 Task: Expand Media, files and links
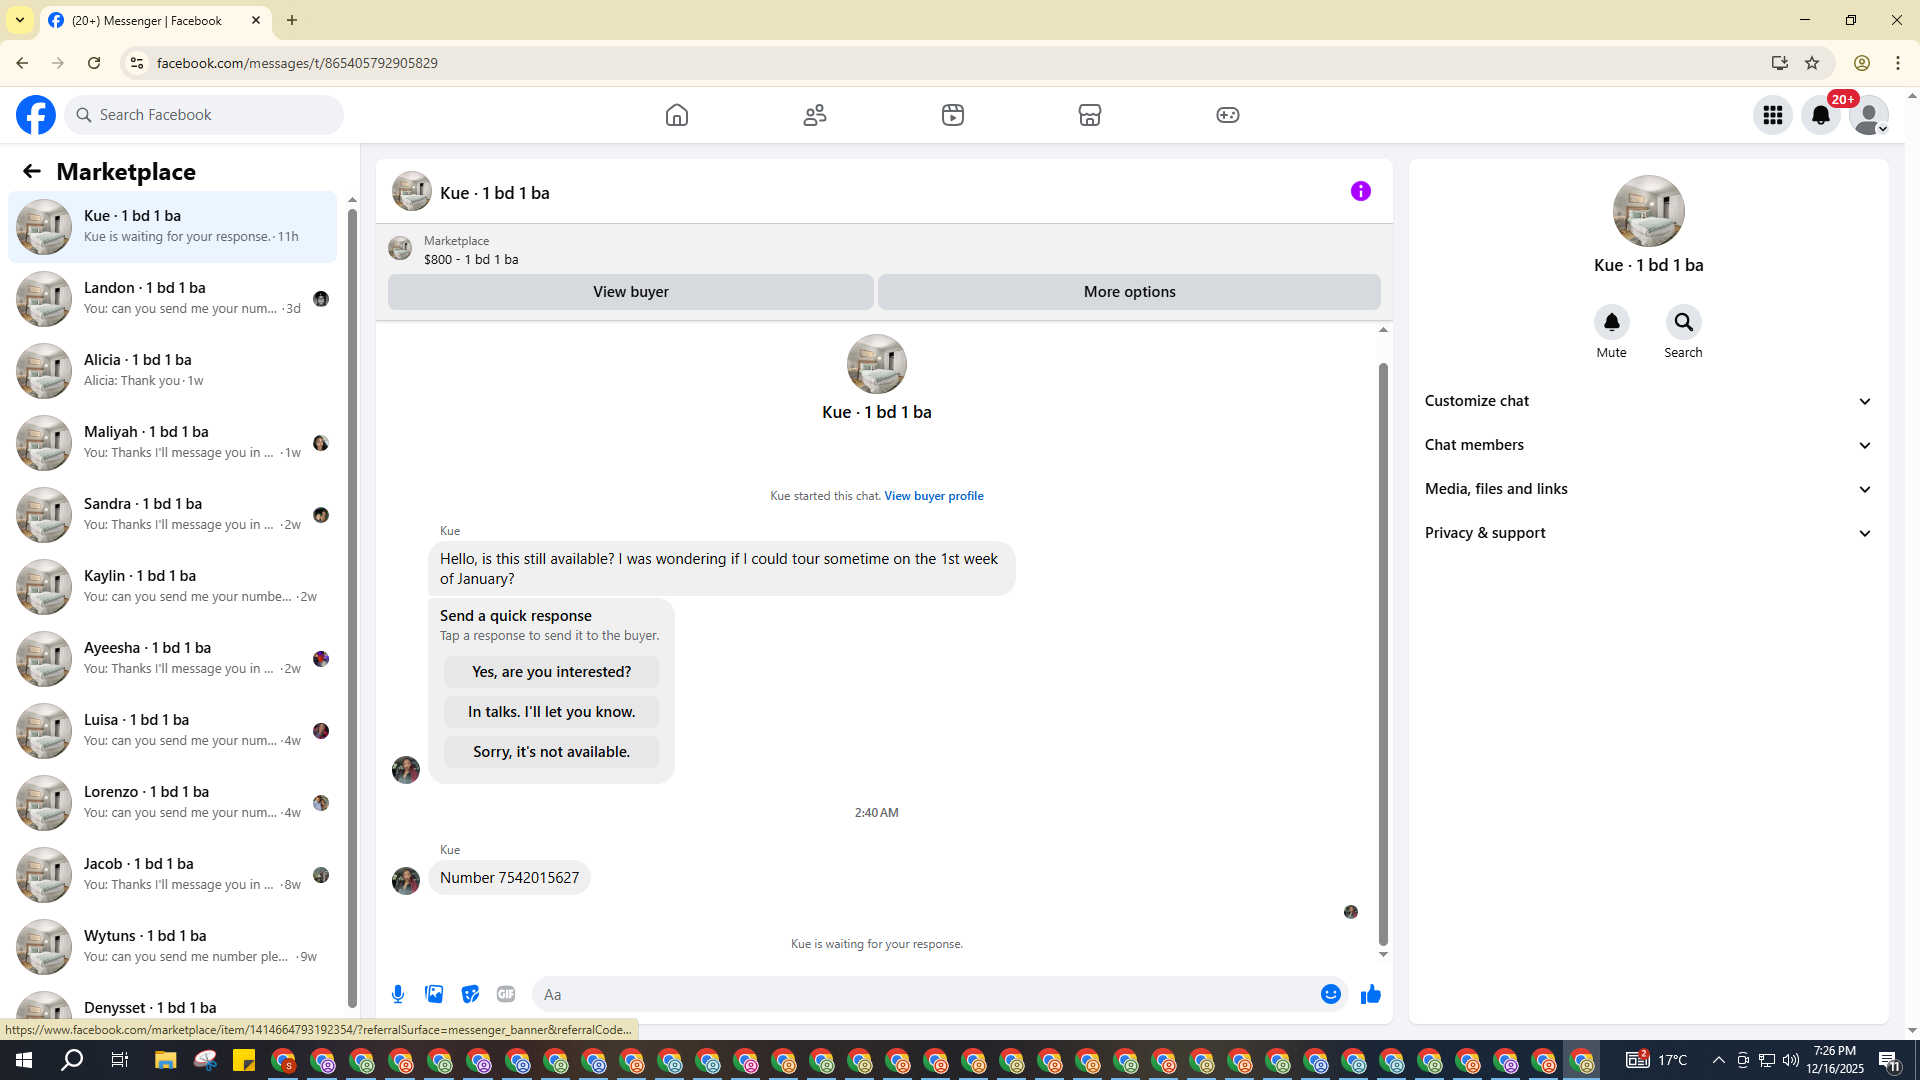1649,489
